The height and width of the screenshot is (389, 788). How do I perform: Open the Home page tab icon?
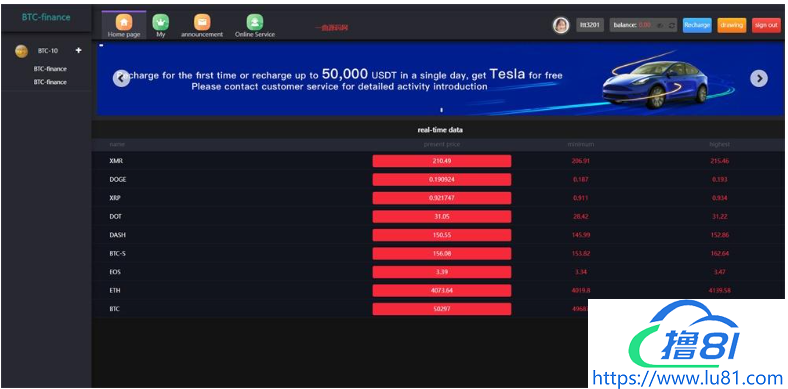pos(124,22)
